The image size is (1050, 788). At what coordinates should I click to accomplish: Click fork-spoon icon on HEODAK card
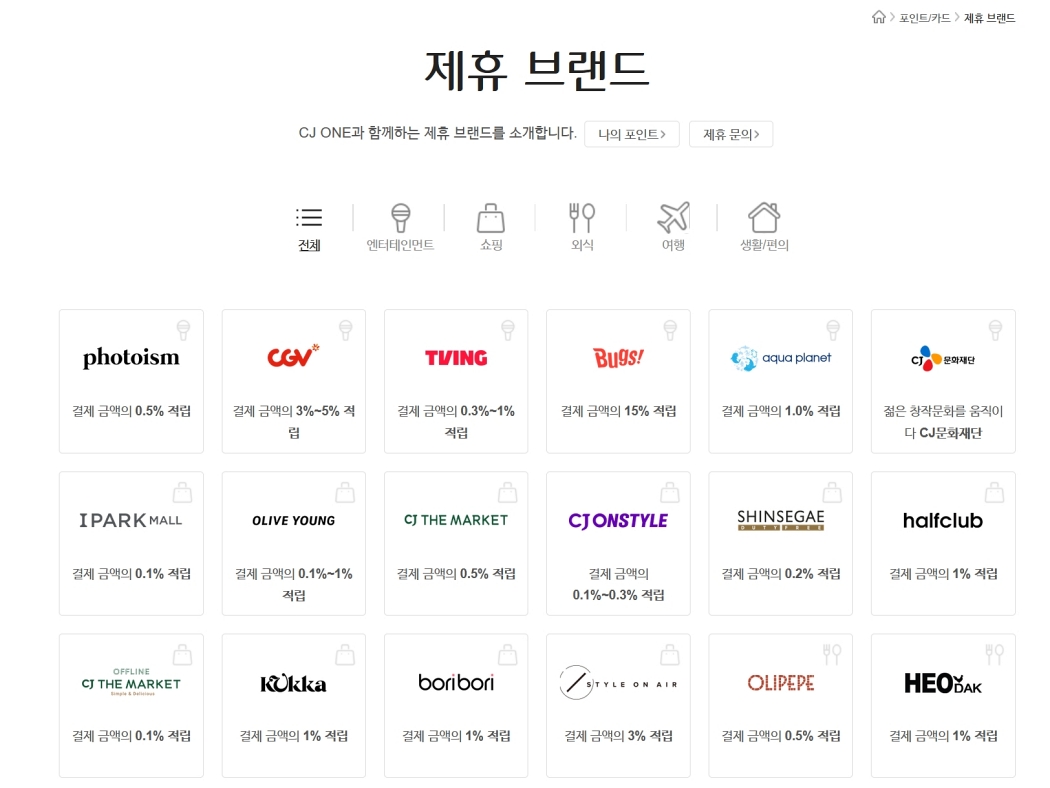pos(994,654)
